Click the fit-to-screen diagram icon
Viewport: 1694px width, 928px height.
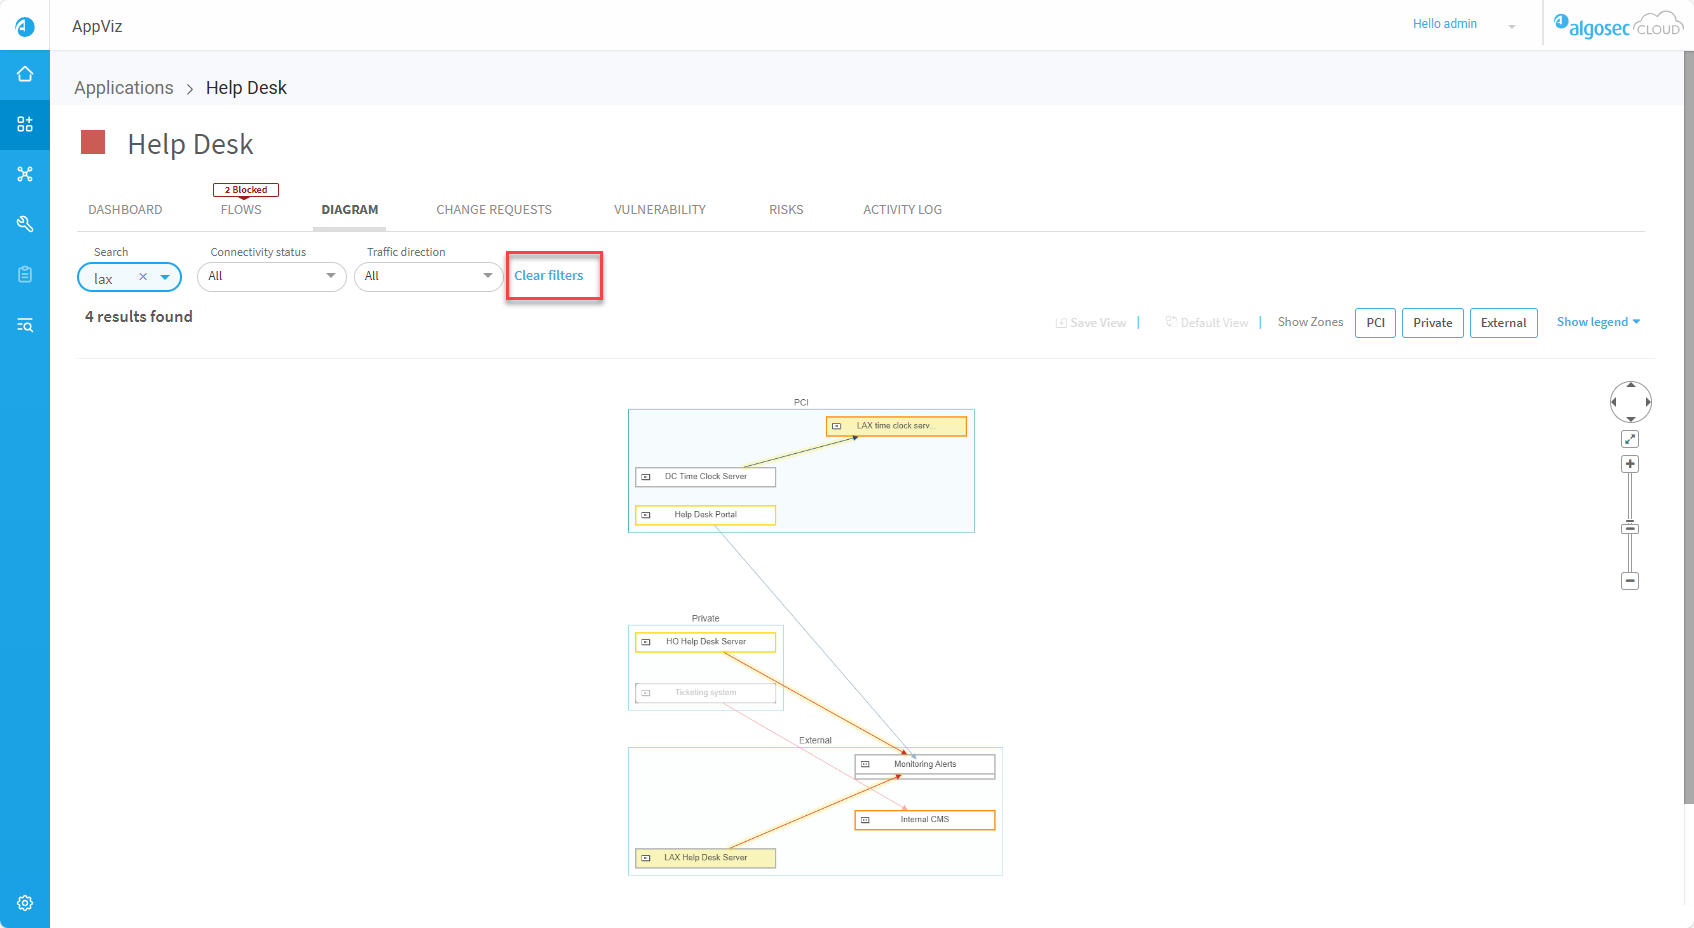pyautogui.click(x=1630, y=439)
